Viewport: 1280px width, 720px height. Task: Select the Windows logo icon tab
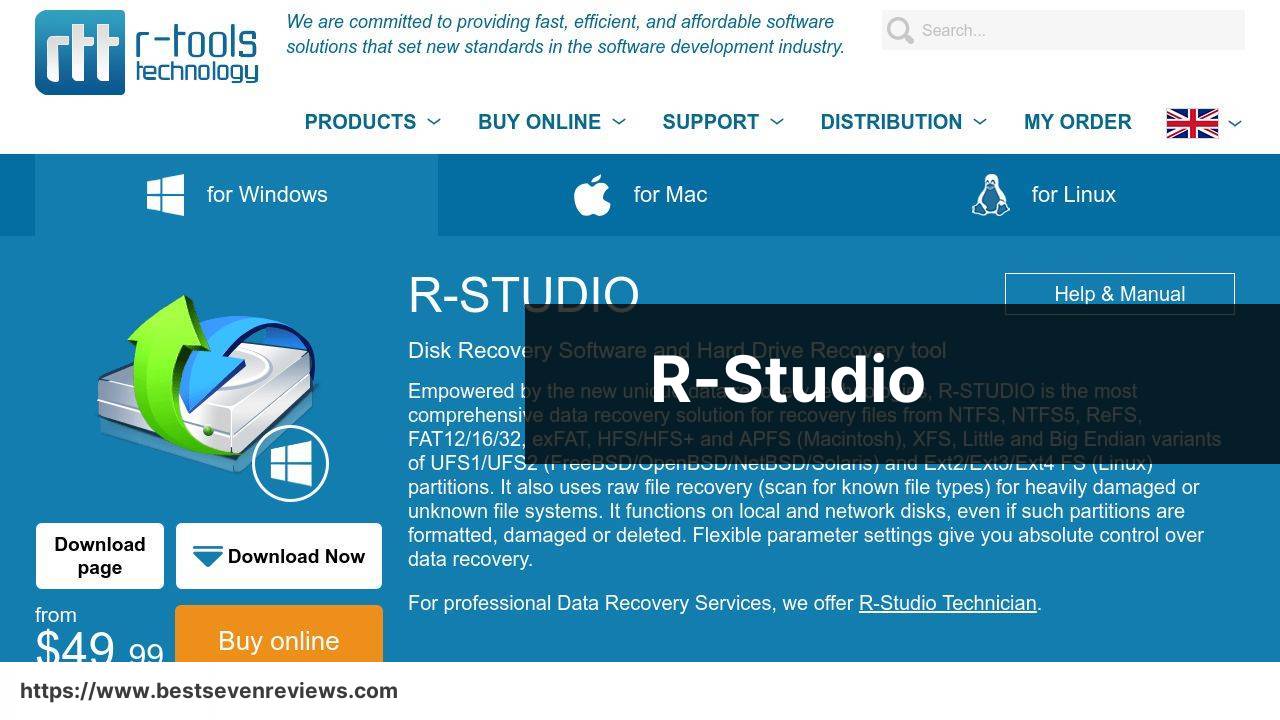(165, 195)
